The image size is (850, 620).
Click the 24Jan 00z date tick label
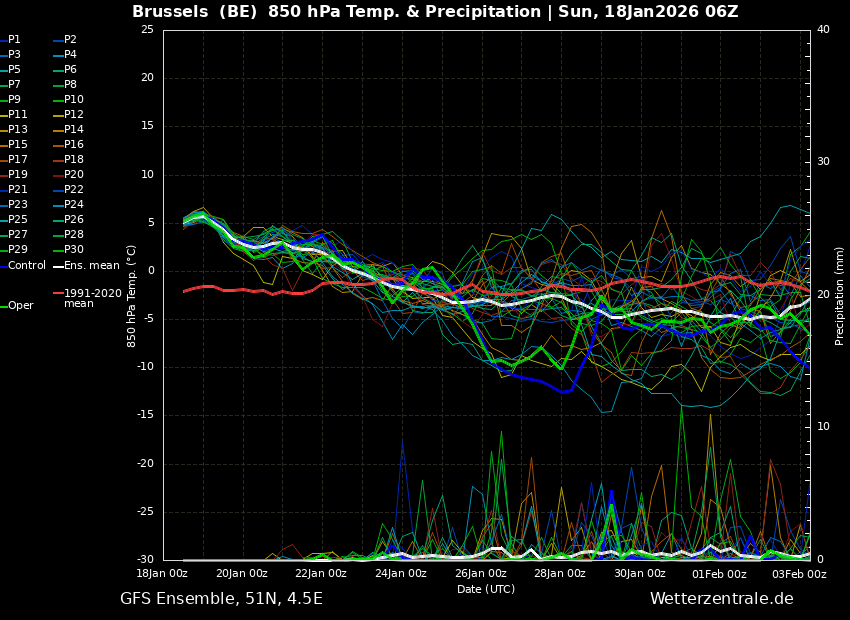[401, 574]
